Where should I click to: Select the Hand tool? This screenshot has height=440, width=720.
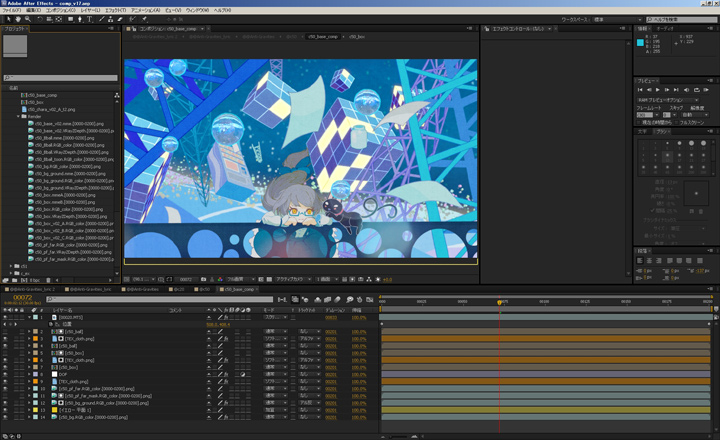tap(18, 19)
